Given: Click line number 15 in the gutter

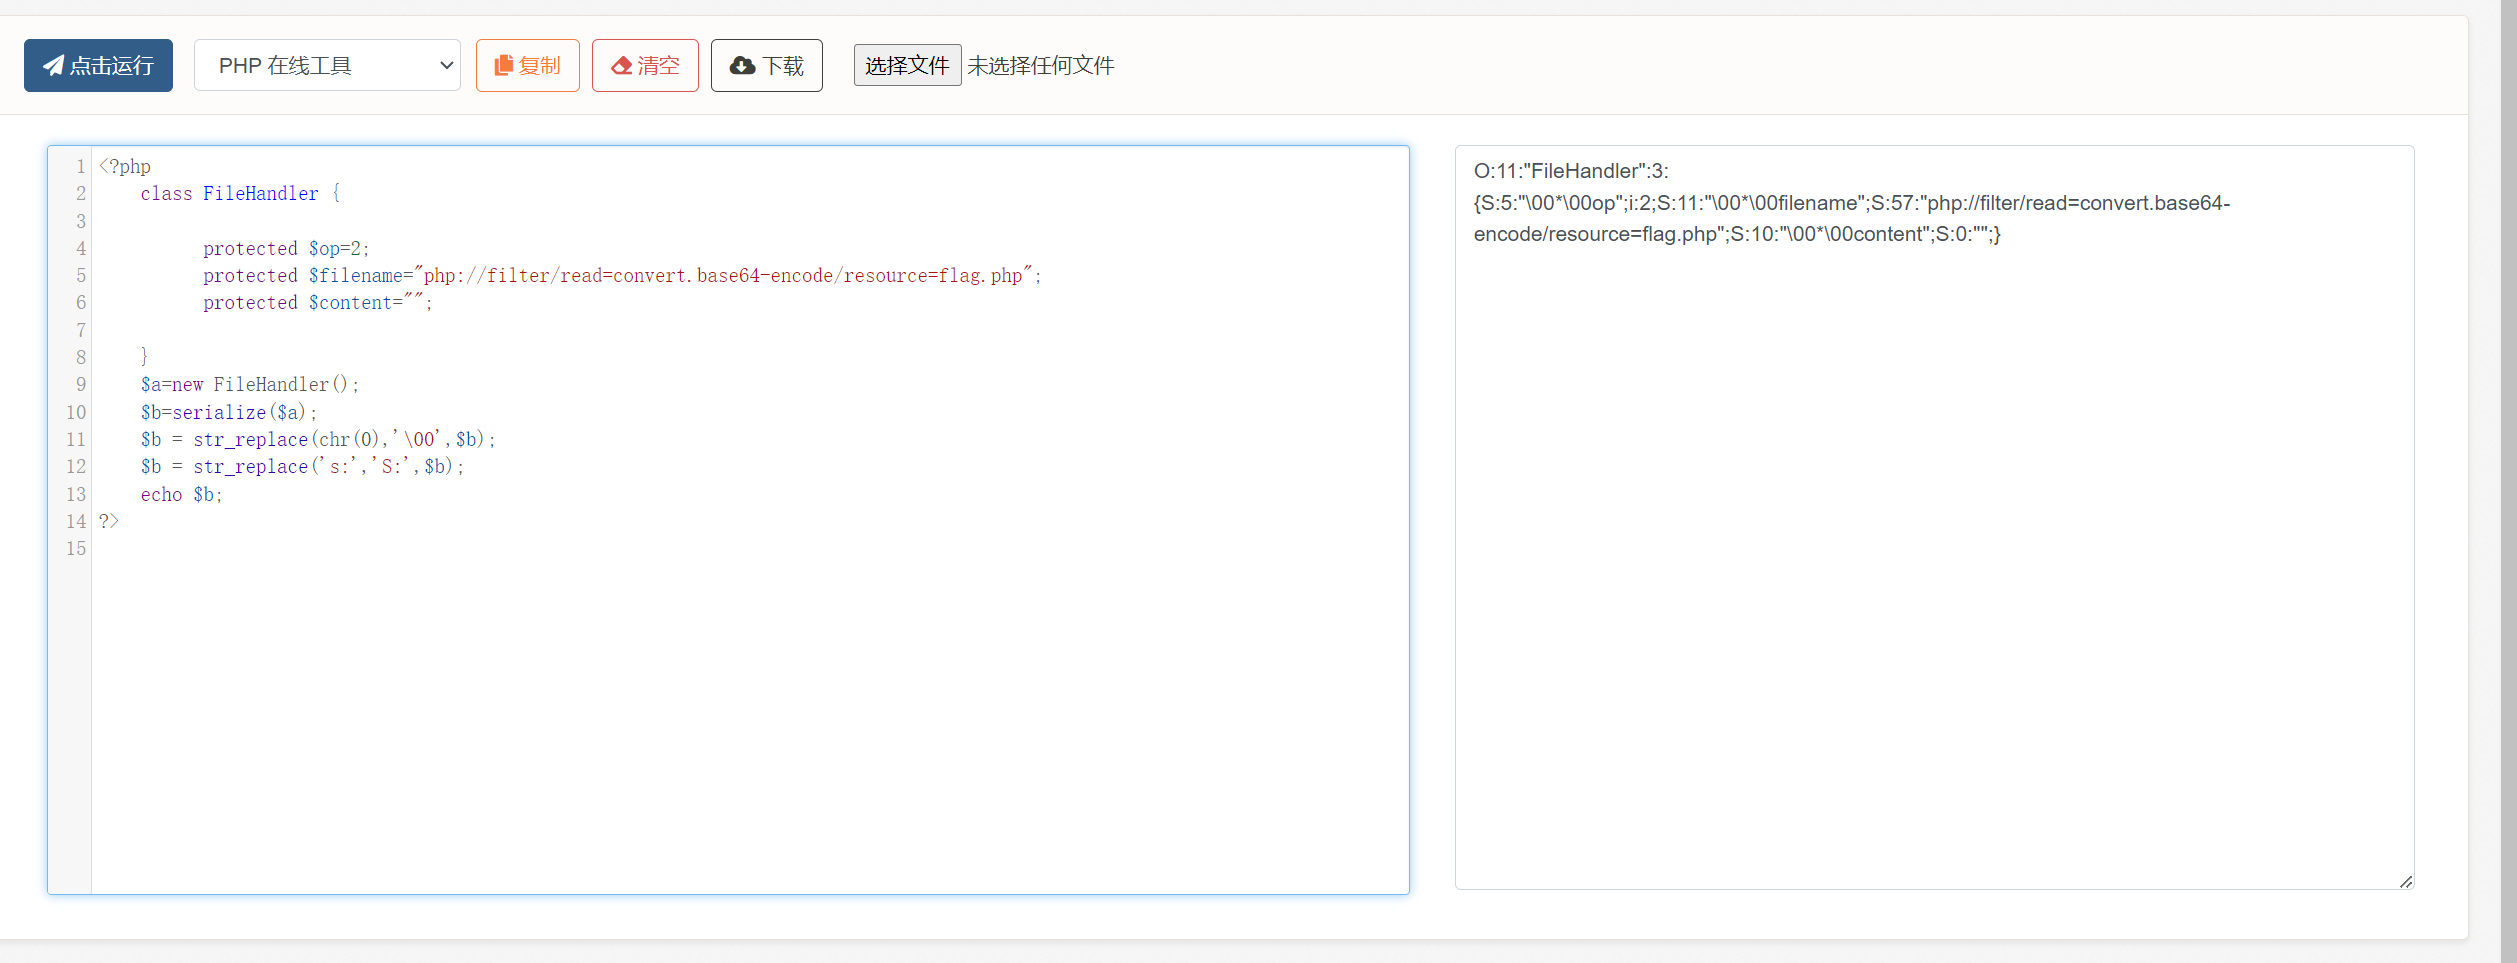Looking at the screenshot, I should click(76, 548).
